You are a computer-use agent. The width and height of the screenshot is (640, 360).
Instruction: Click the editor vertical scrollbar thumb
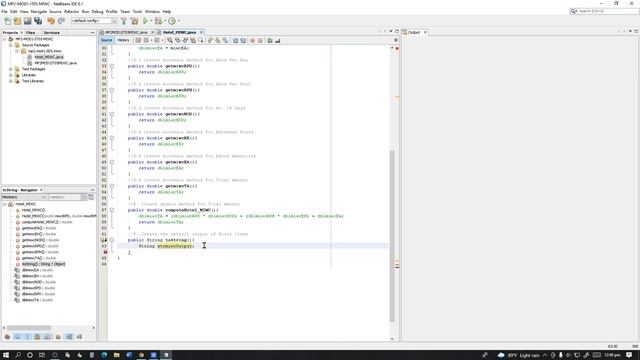tap(392, 236)
